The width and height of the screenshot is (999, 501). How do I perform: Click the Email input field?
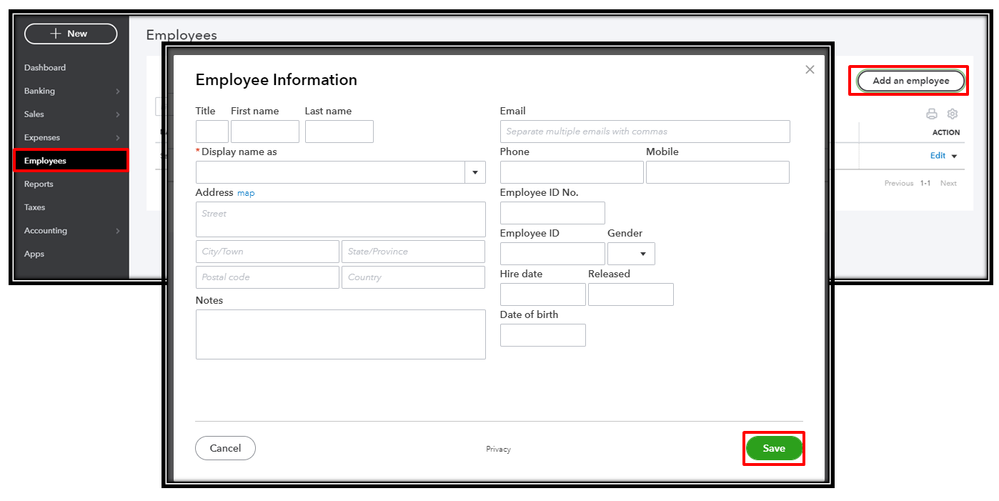pyautogui.click(x=645, y=131)
